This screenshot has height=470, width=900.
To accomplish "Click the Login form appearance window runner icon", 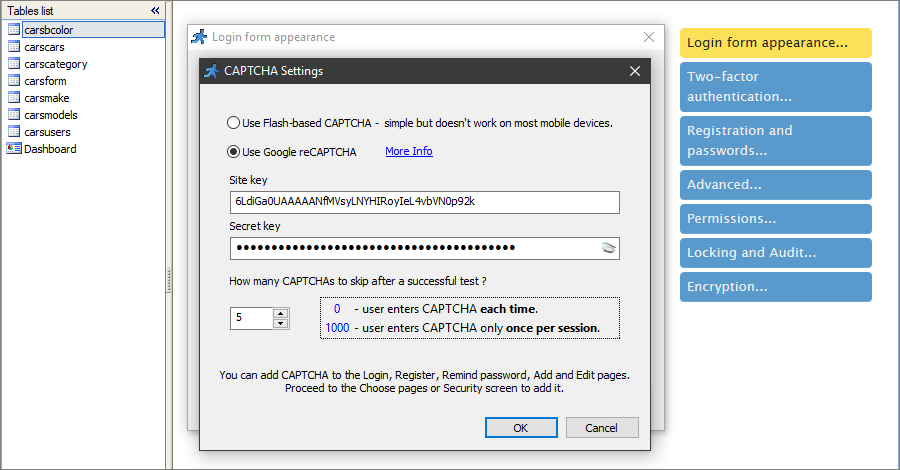I will (199, 37).
